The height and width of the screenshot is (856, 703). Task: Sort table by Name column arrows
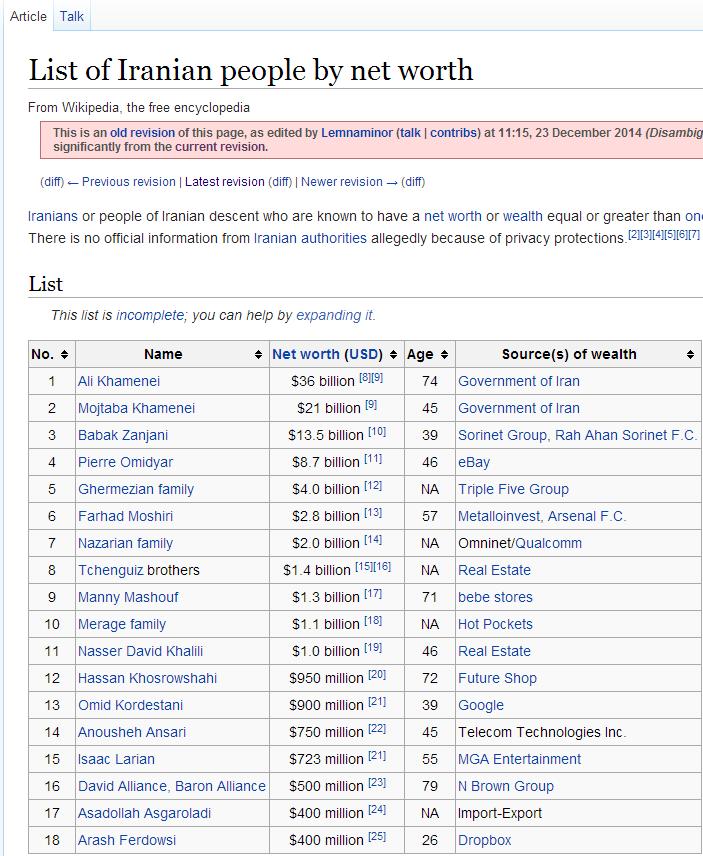[x=258, y=355]
